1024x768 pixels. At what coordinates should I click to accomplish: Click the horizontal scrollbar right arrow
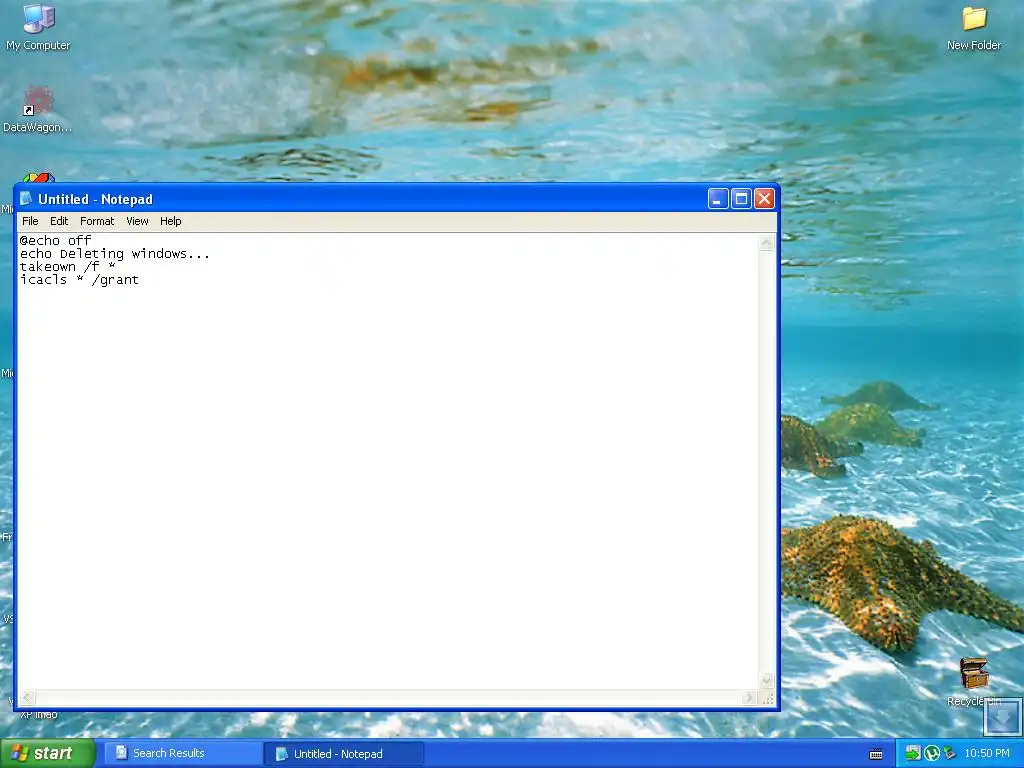pyautogui.click(x=750, y=697)
